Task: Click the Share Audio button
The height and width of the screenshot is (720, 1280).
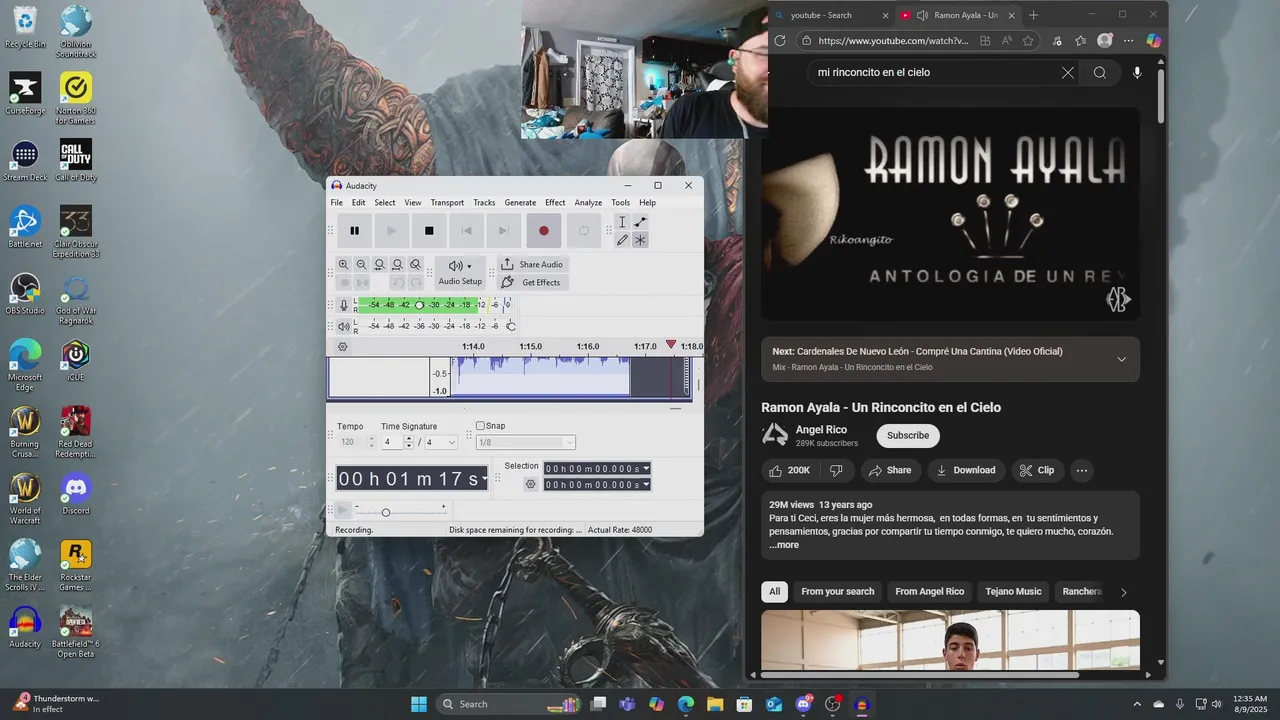Action: point(532,264)
